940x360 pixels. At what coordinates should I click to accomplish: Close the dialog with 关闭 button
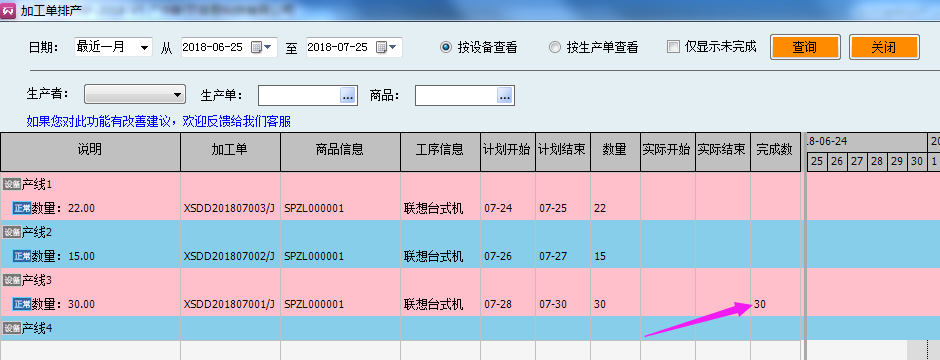[x=884, y=47]
